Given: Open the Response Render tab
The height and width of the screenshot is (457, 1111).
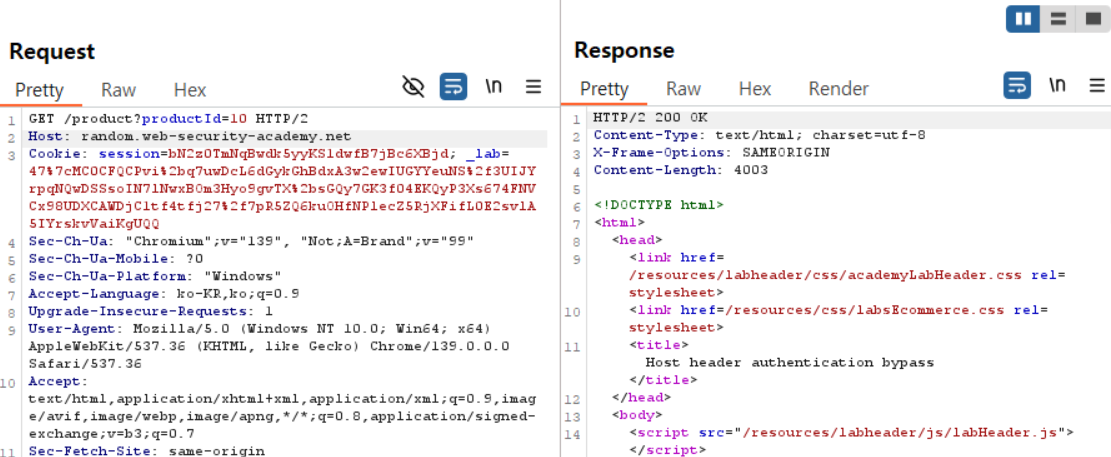Looking at the screenshot, I should tap(838, 89).
